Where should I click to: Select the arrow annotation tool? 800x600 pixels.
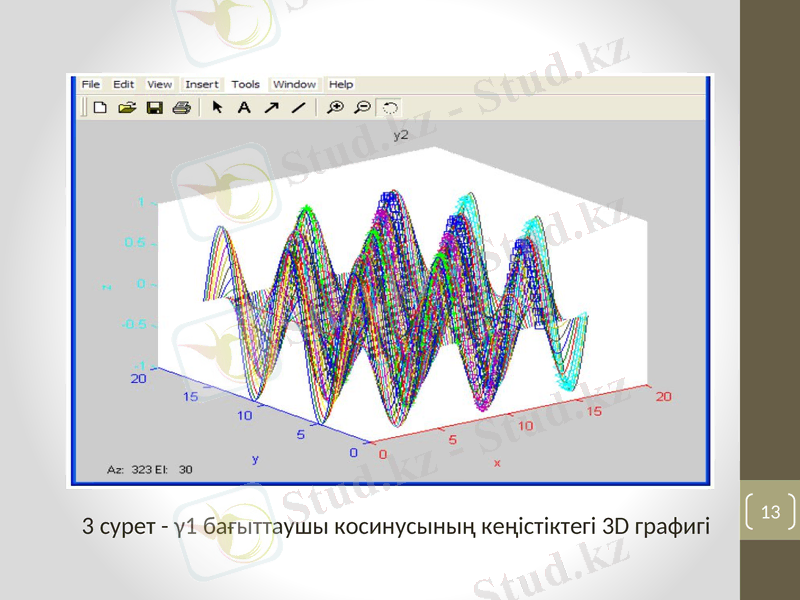pos(273,106)
